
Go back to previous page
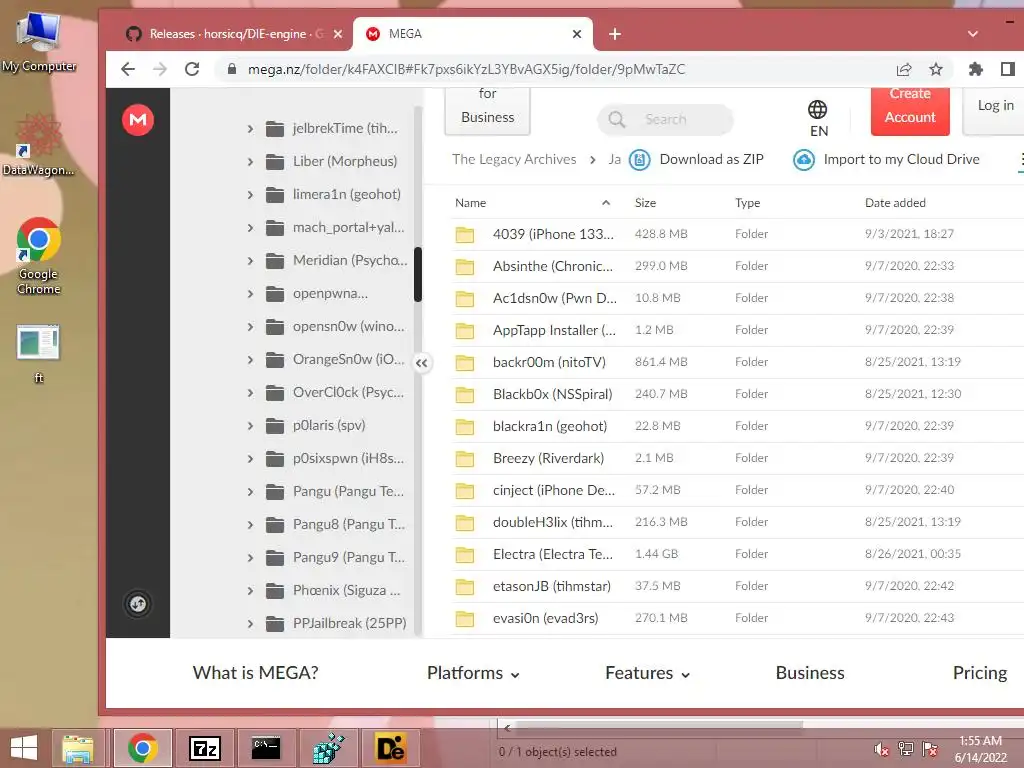click(128, 69)
